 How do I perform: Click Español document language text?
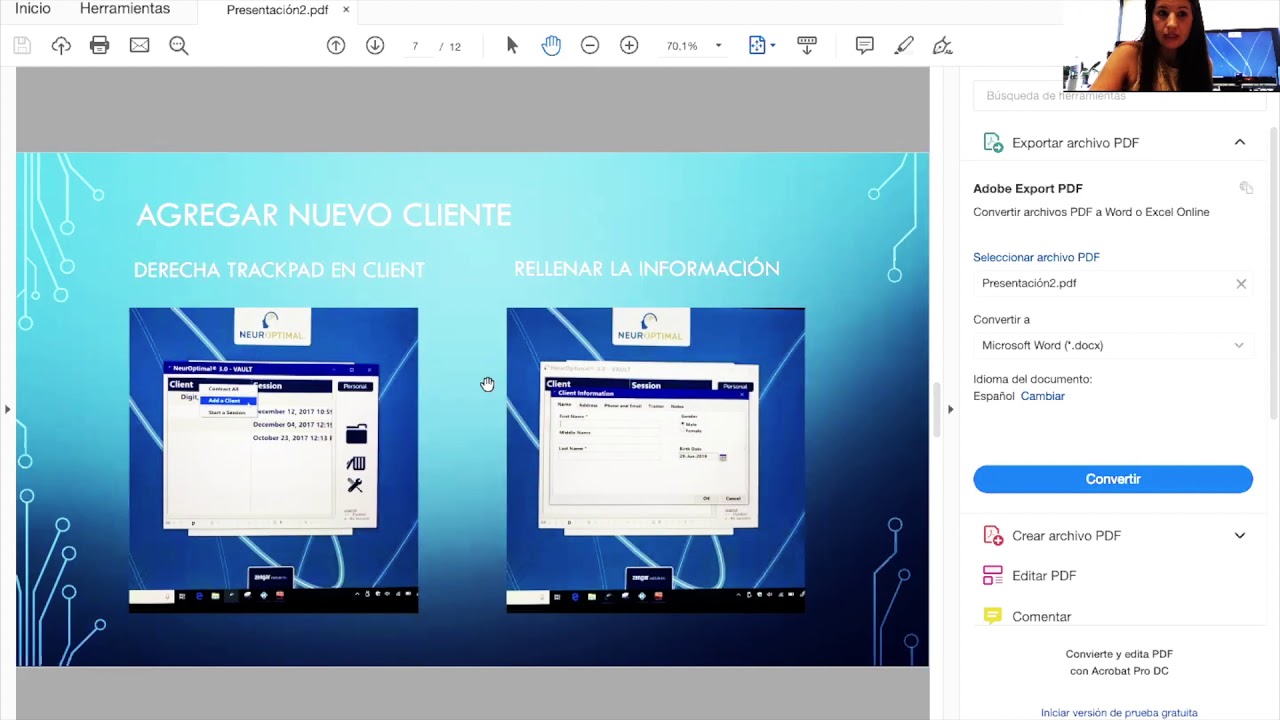click(x=994, y=396)
